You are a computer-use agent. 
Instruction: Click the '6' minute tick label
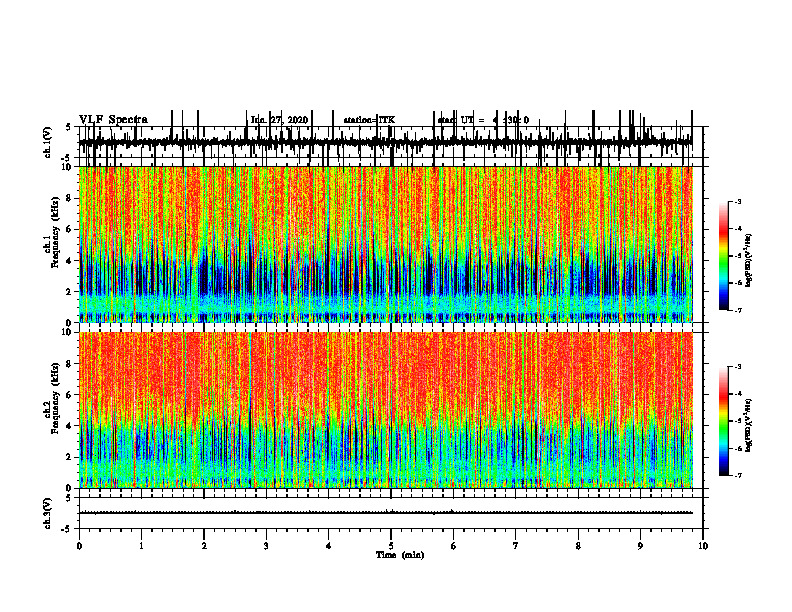(453, 546)
